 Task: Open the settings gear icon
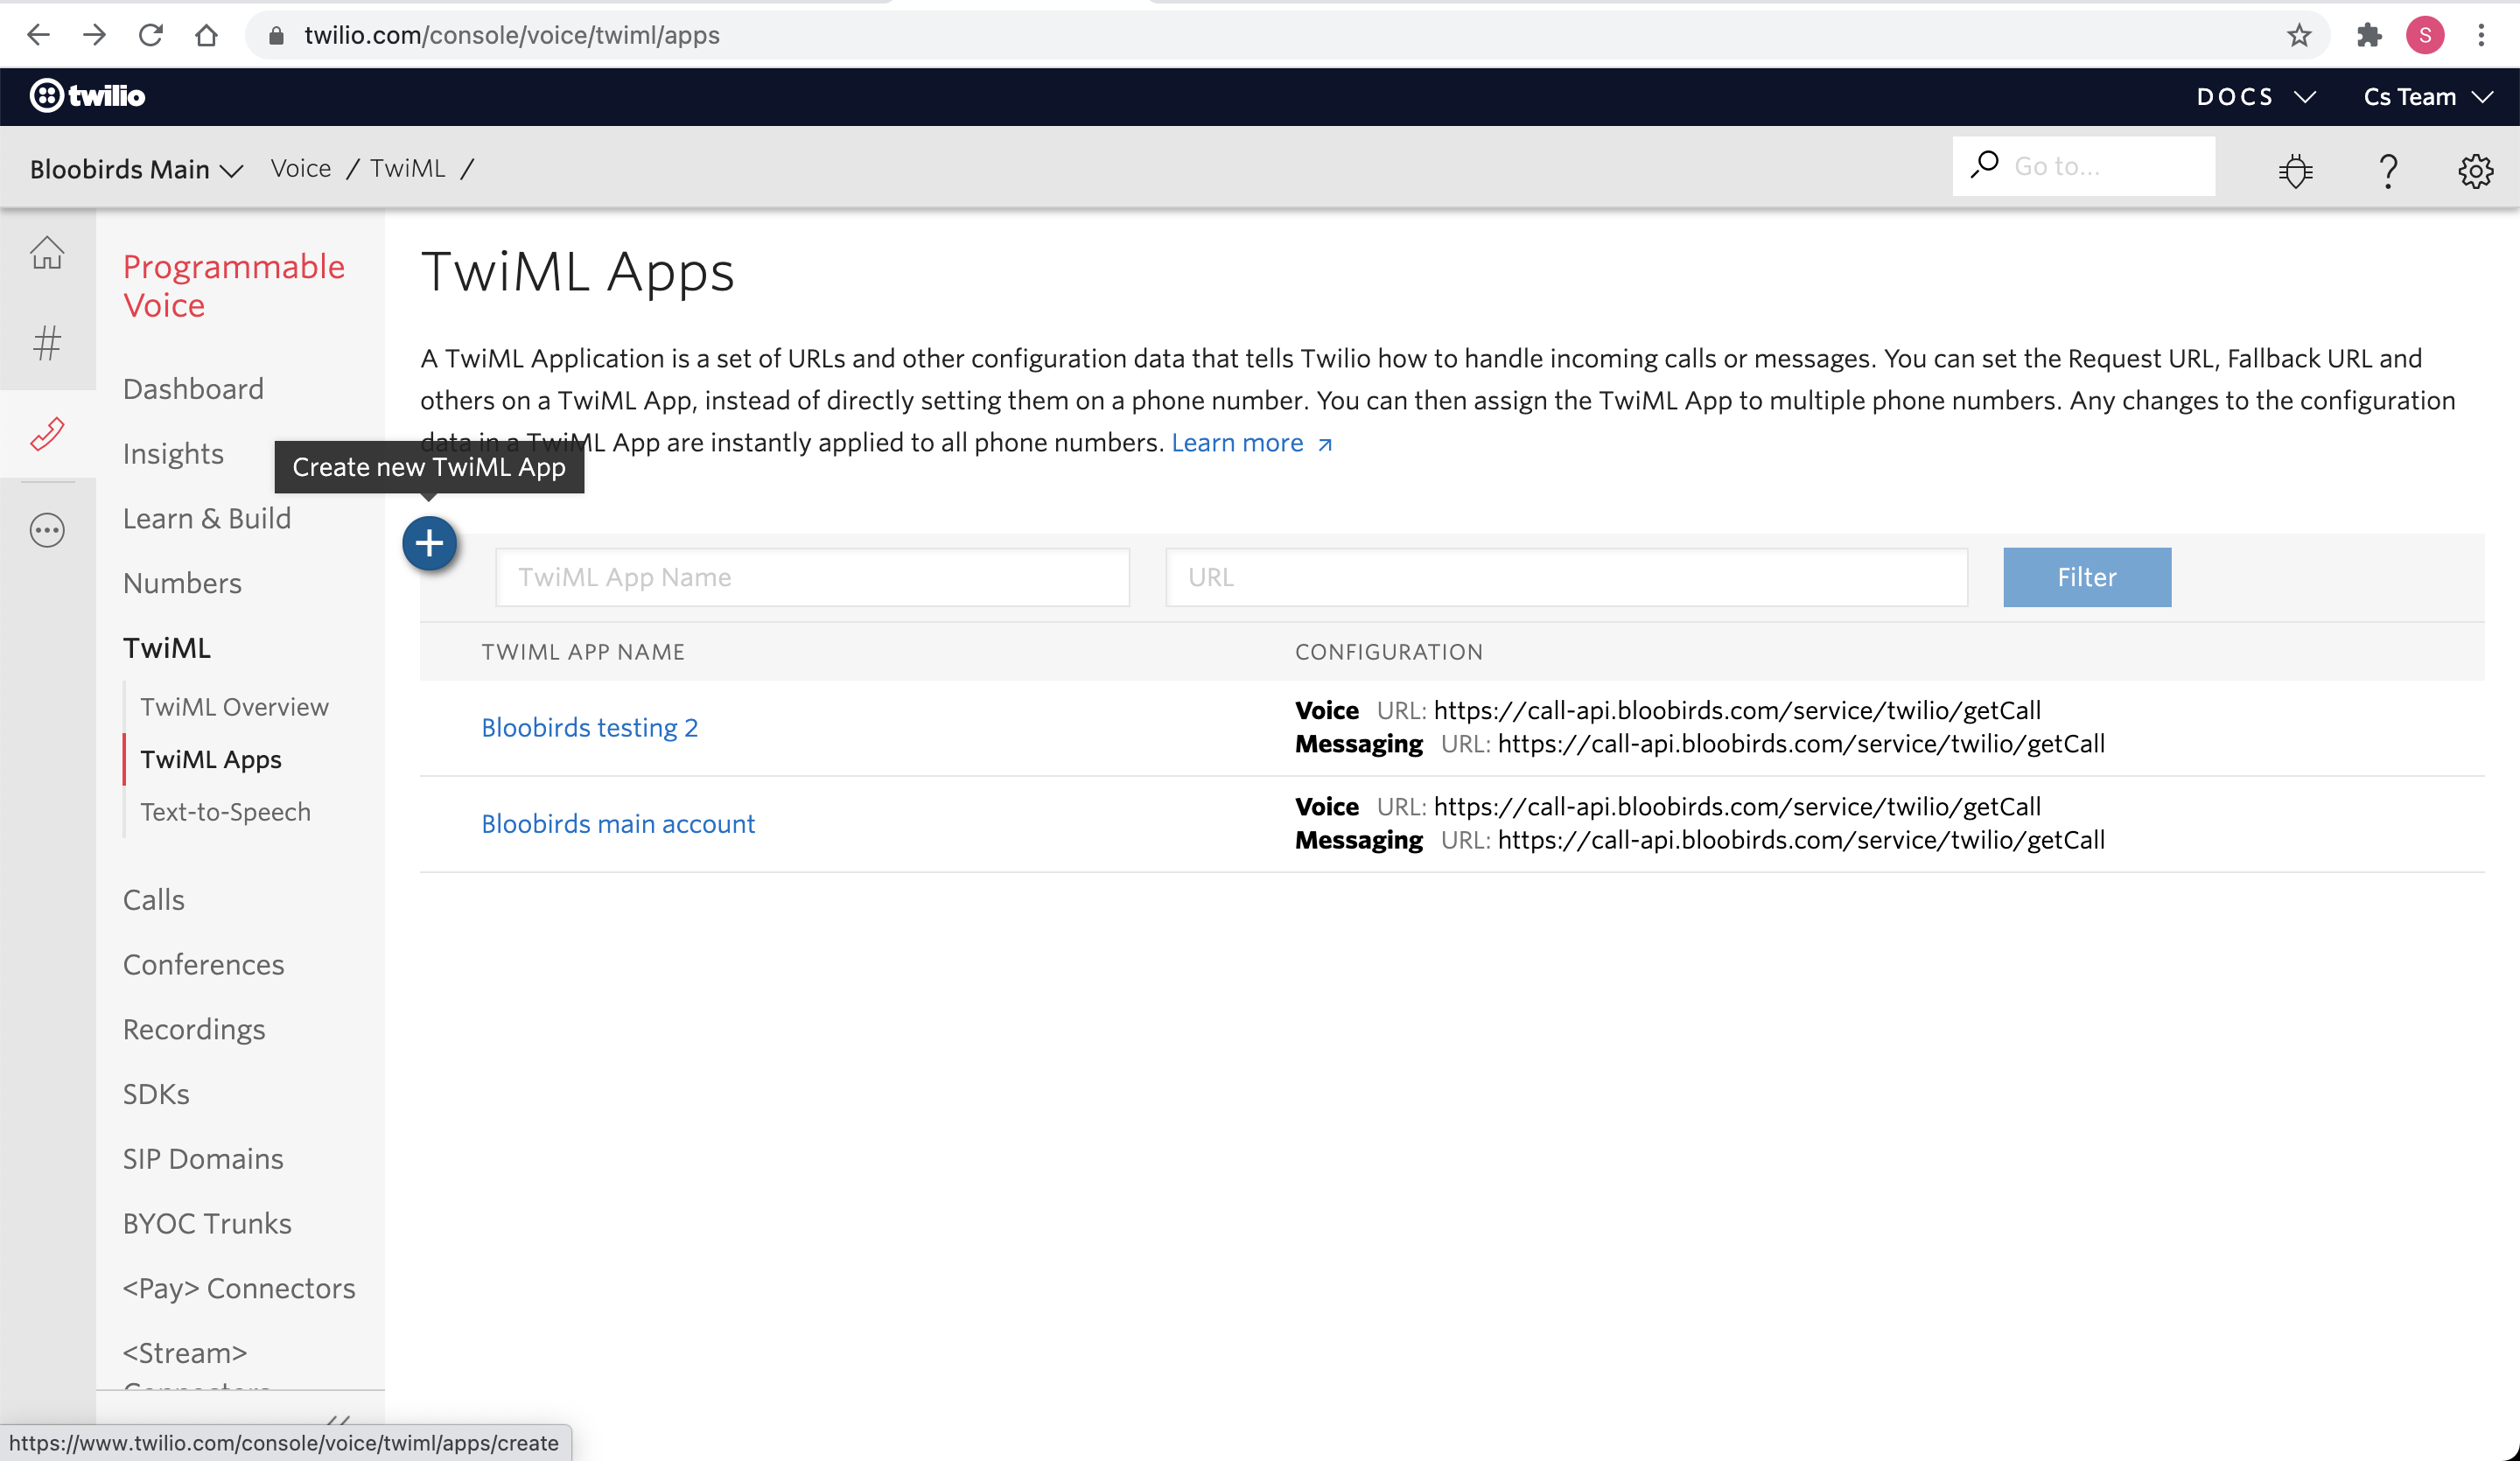click(2475, 170)
